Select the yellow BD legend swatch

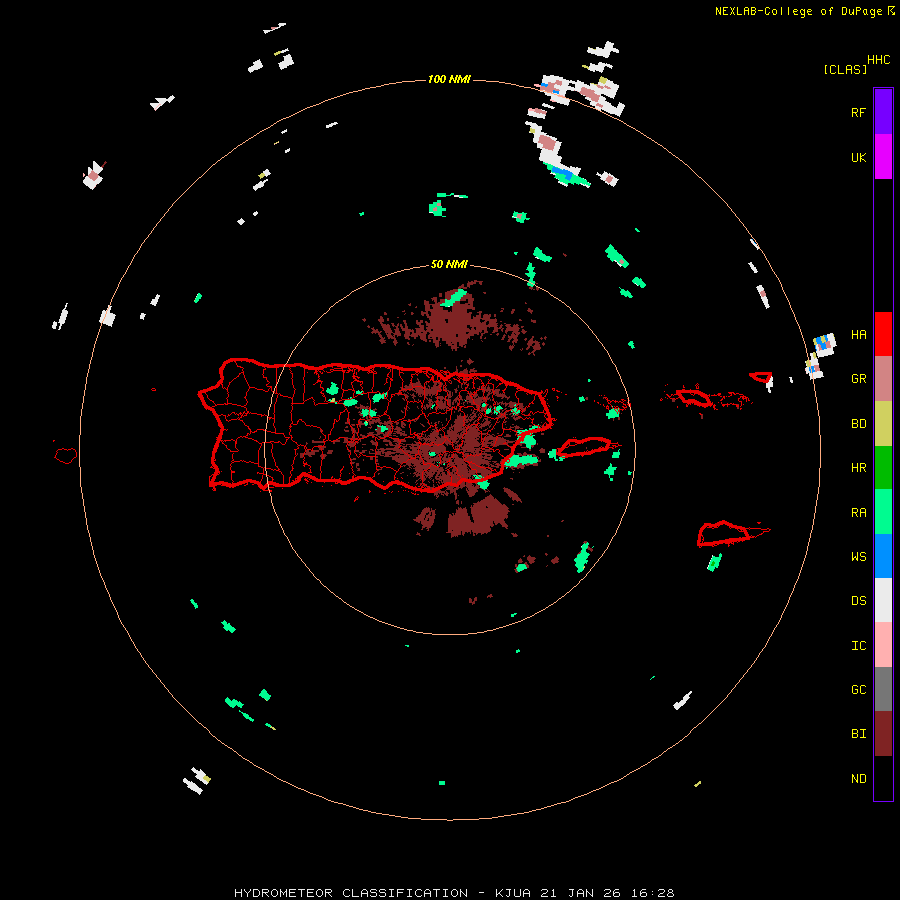(883, 424)
